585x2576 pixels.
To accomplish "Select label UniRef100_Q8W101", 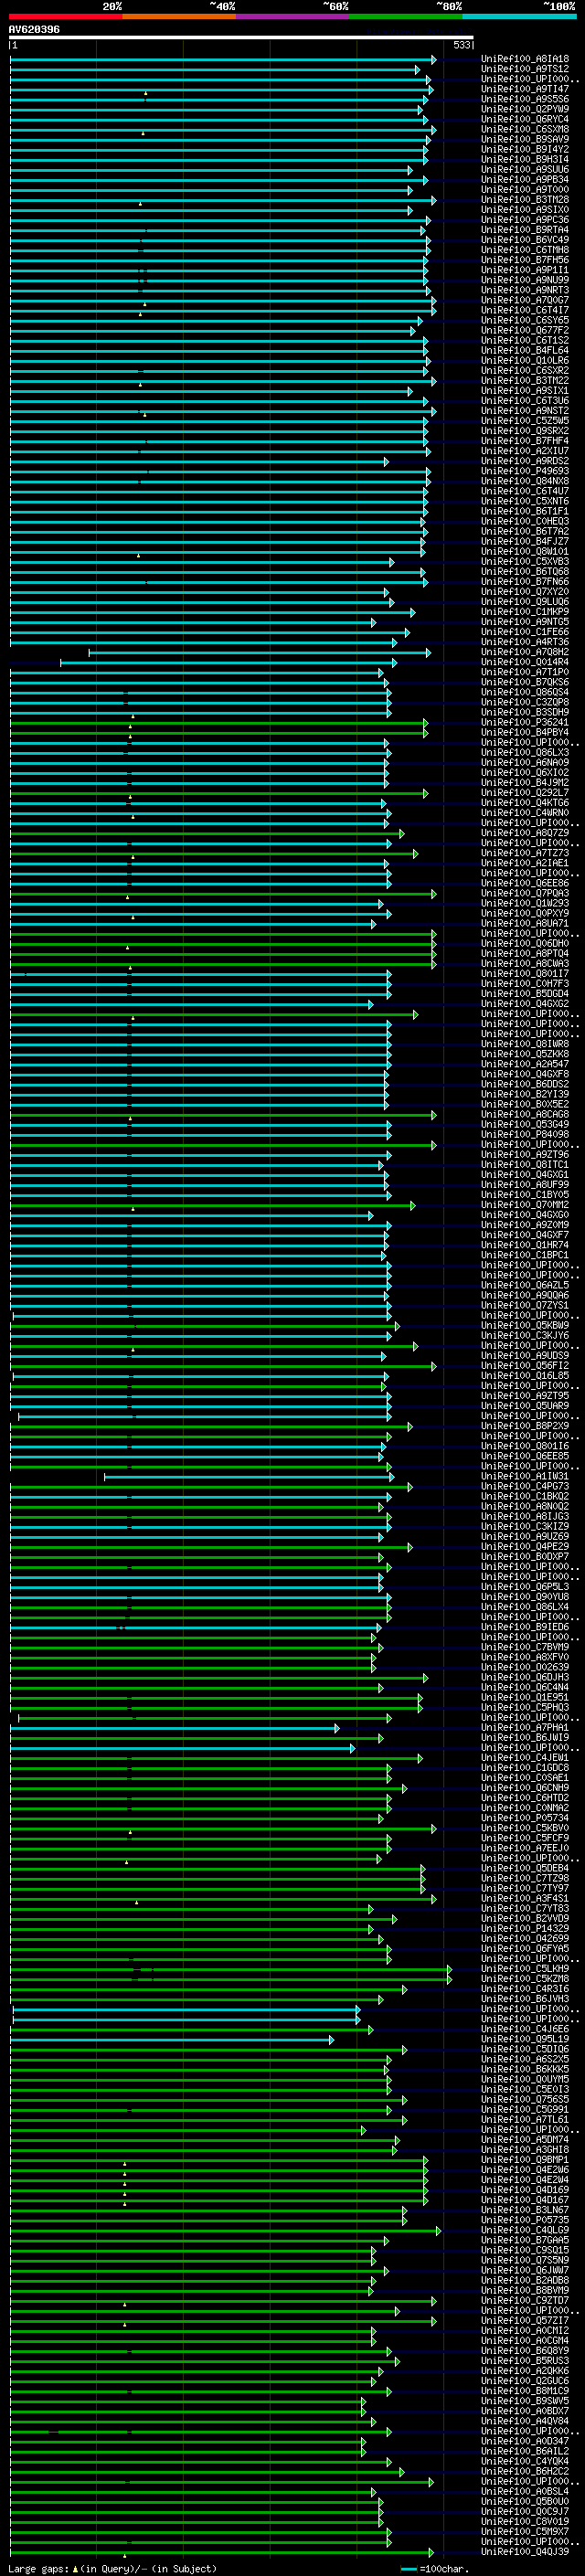I will pyautogui.click(x=525, y=552).
